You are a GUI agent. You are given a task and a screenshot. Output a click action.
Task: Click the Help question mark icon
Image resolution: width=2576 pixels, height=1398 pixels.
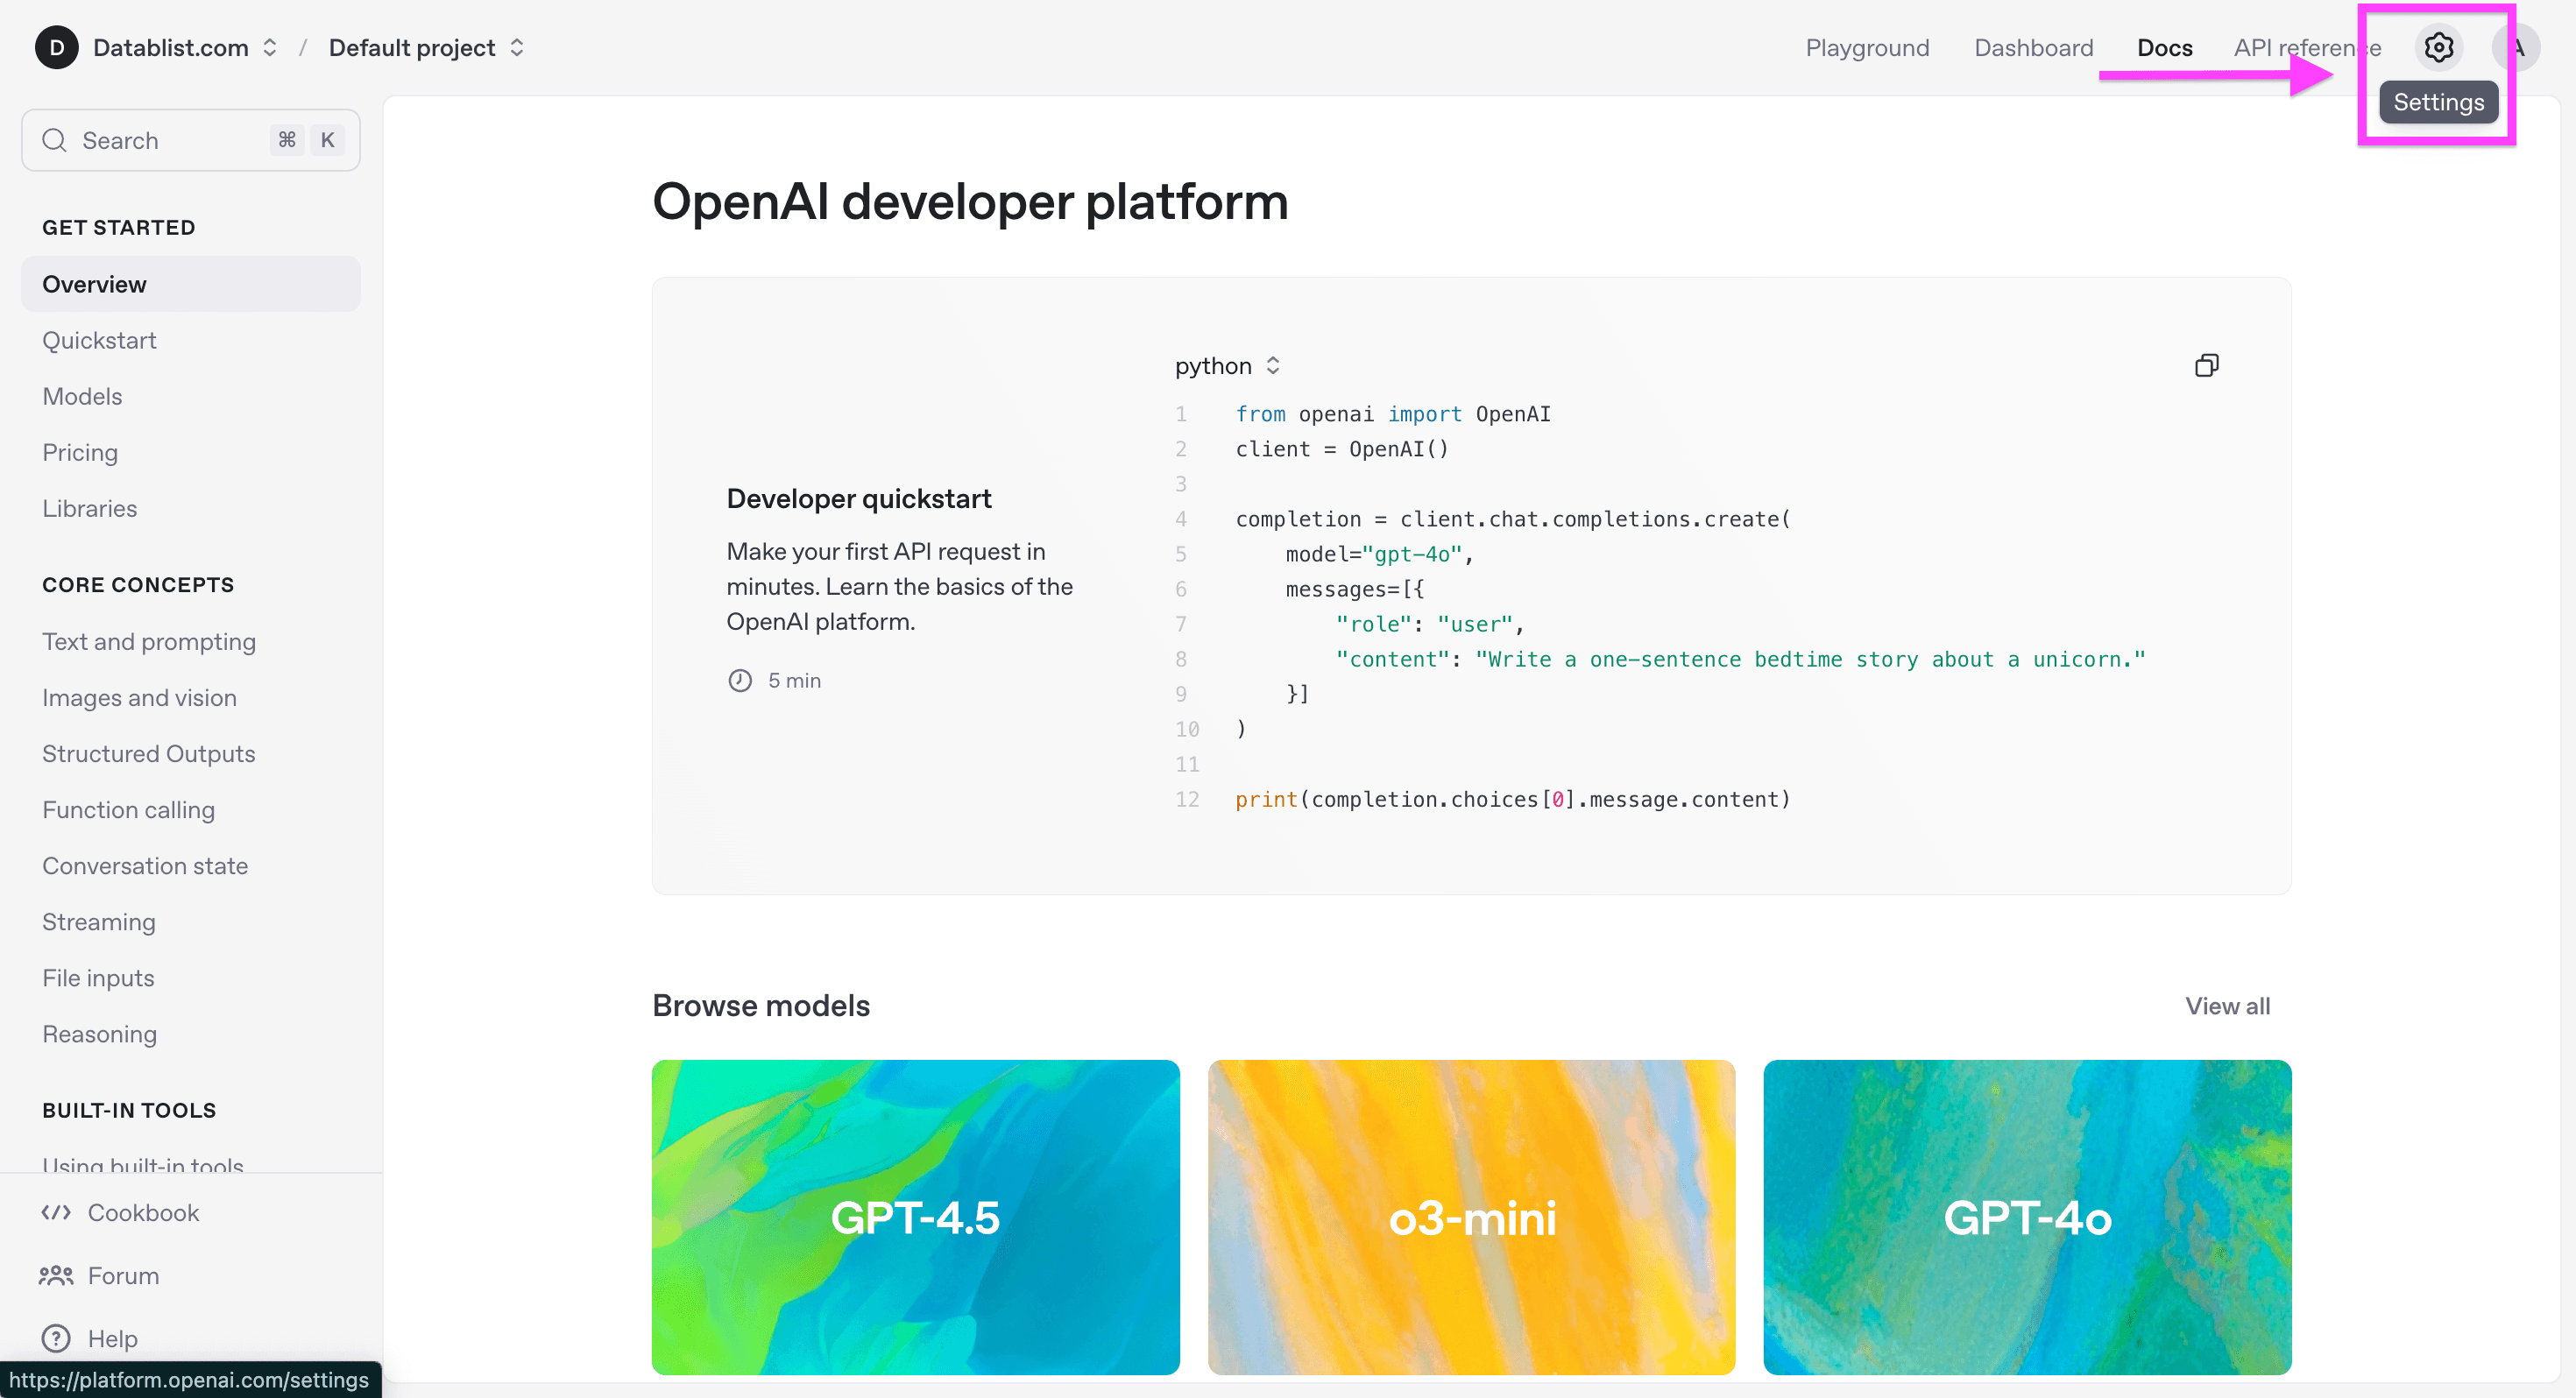[x=55, y=1338]
